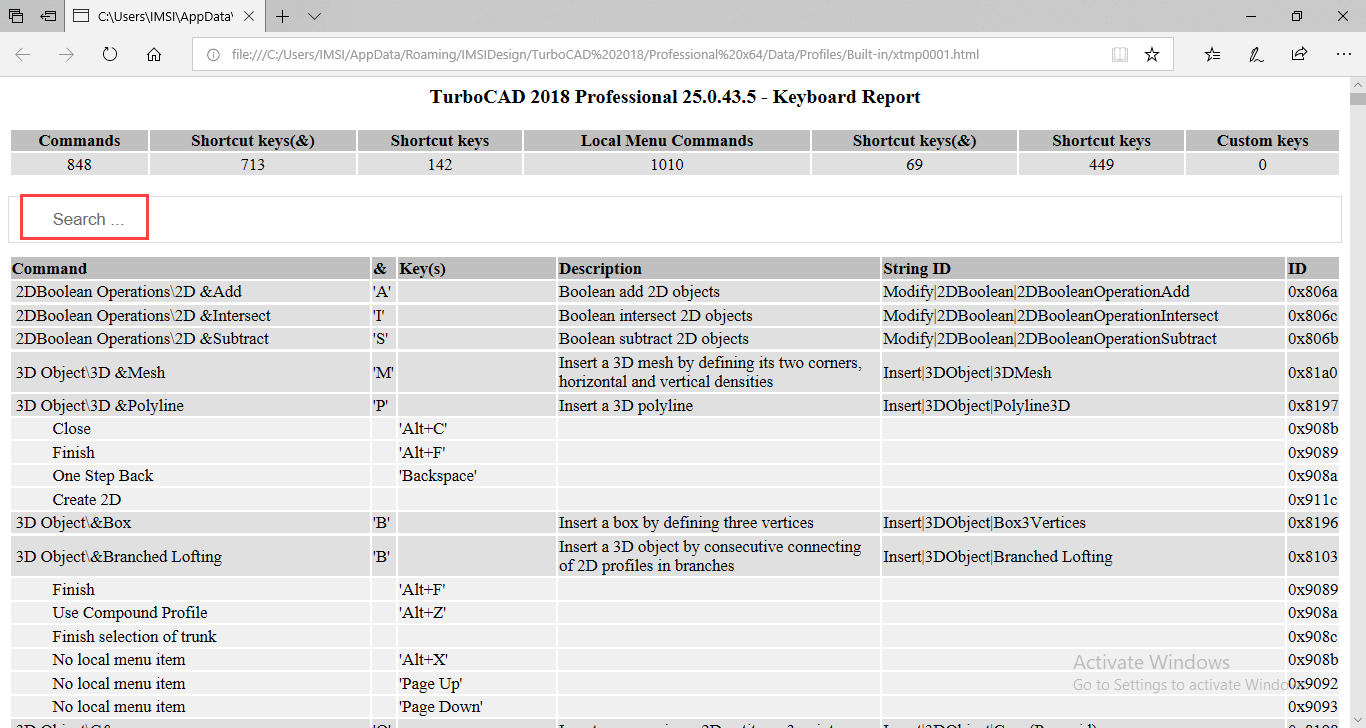The width and height of the screenshot is (1366, 728).
Task: Click the 'Alt+Z' key cell
Action: pyautogui.click(x=477, y=613)
